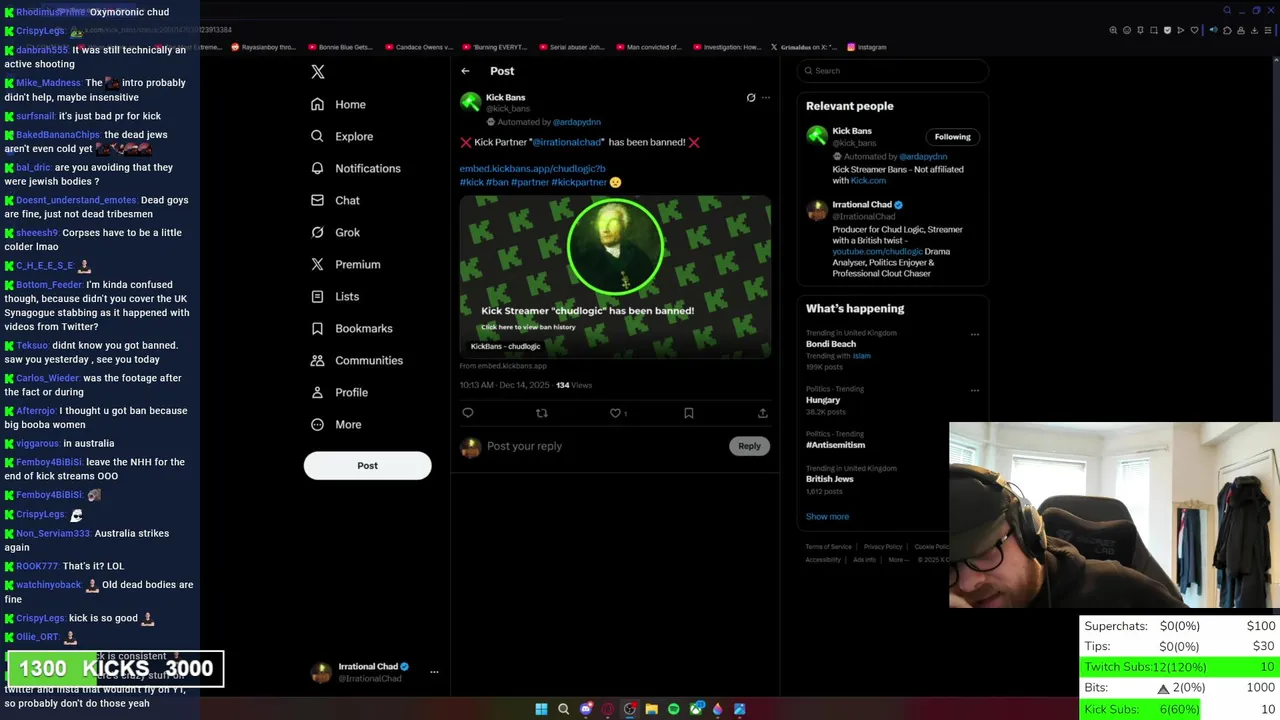Click the browser heart bookmark icon
This screenshot has height=720, width=1280.
pos(1194,30)
